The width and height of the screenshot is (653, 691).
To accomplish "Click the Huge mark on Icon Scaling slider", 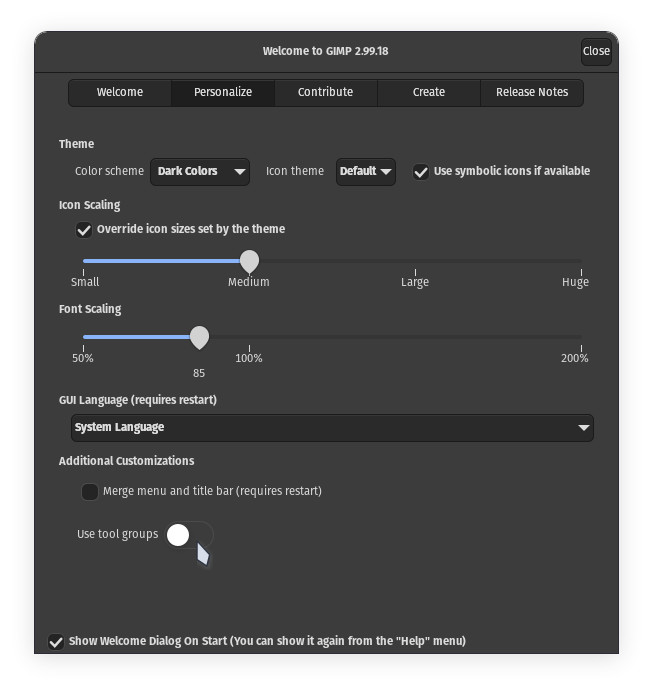I will (581, 262).
